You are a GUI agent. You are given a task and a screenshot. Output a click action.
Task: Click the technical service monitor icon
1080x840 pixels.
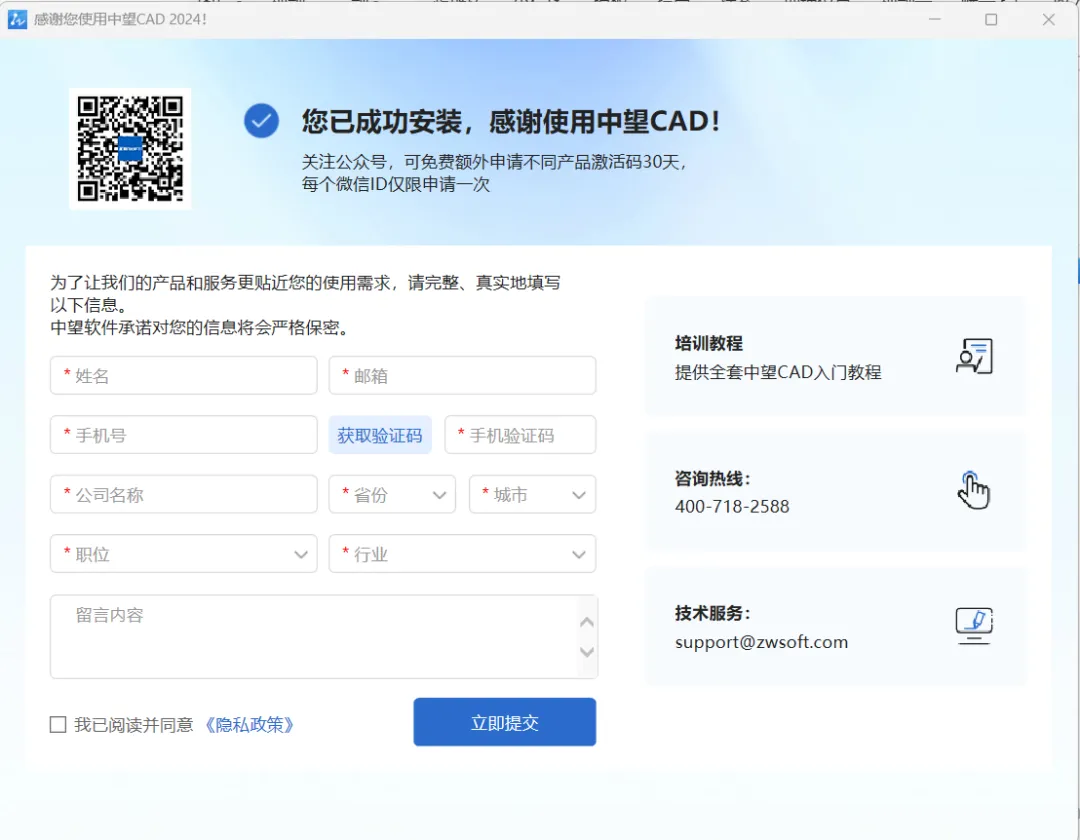973,626
